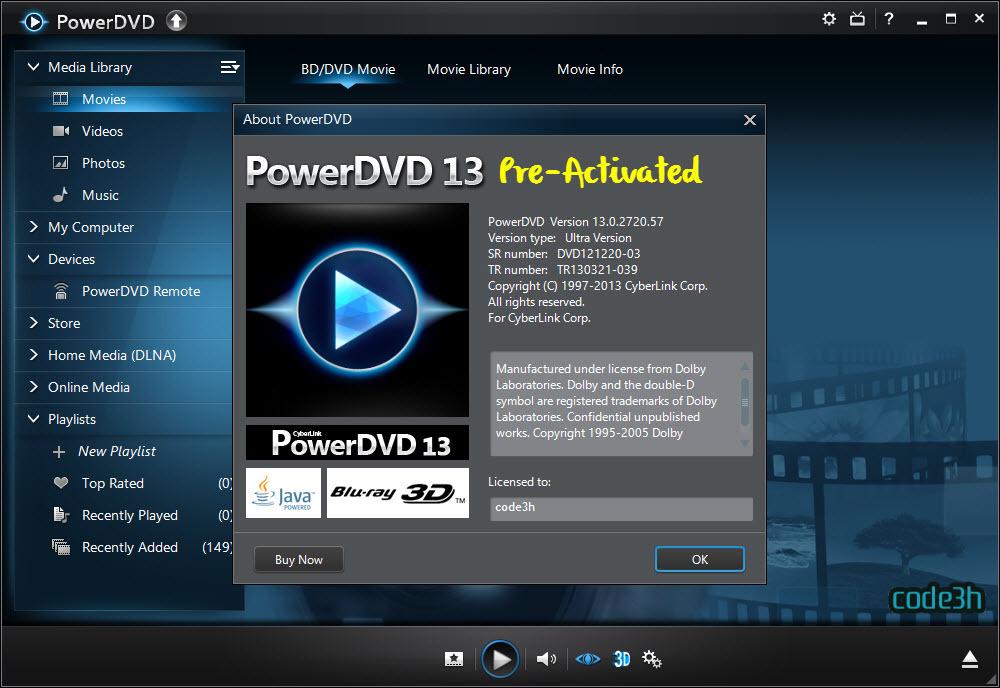Open the Recently Added playlist

pos(130,546)
